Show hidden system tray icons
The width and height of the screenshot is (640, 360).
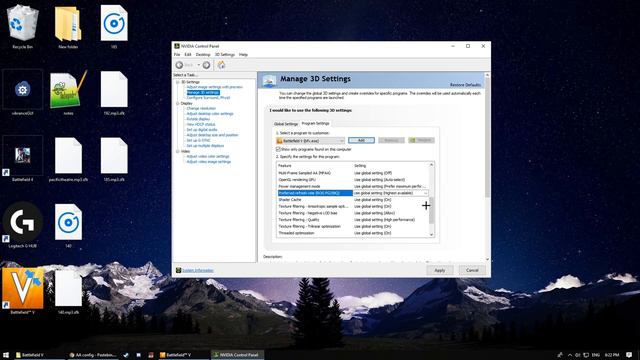point(570,355)
